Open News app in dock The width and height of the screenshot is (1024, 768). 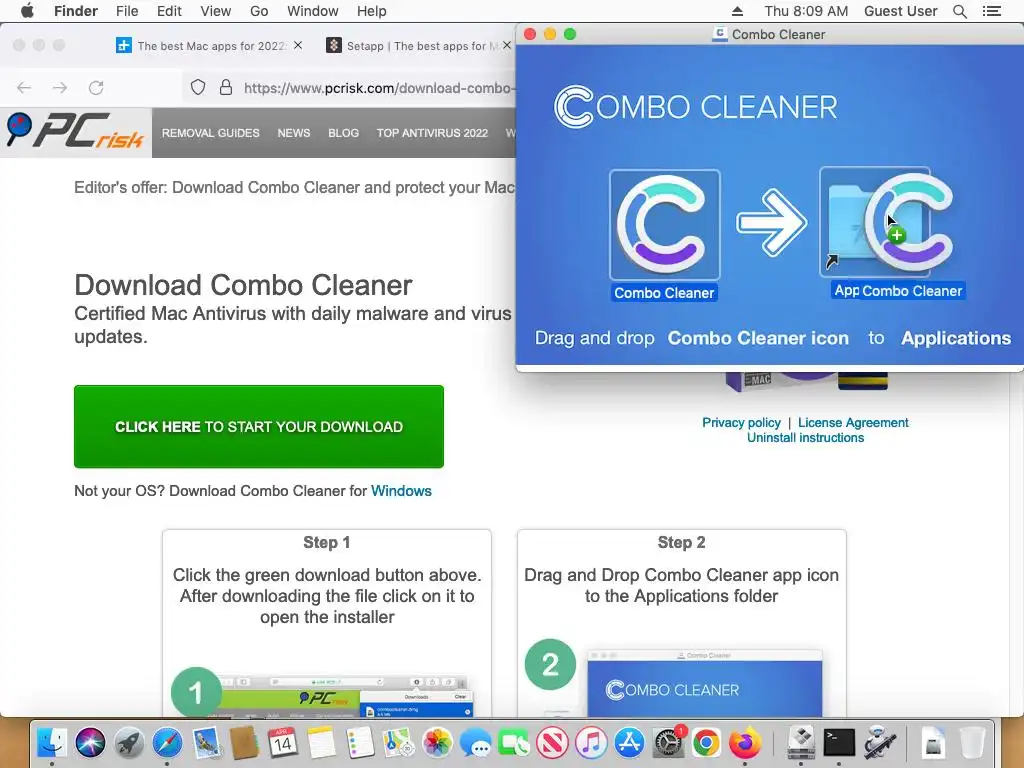(552, 743)
